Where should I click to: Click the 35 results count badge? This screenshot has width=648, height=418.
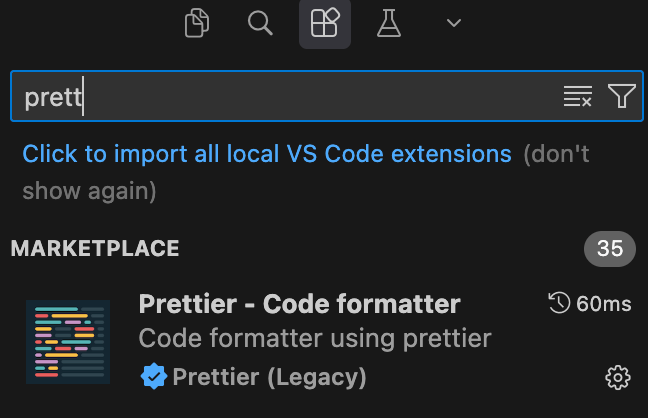pyautogui.click(x=609, y=249)
